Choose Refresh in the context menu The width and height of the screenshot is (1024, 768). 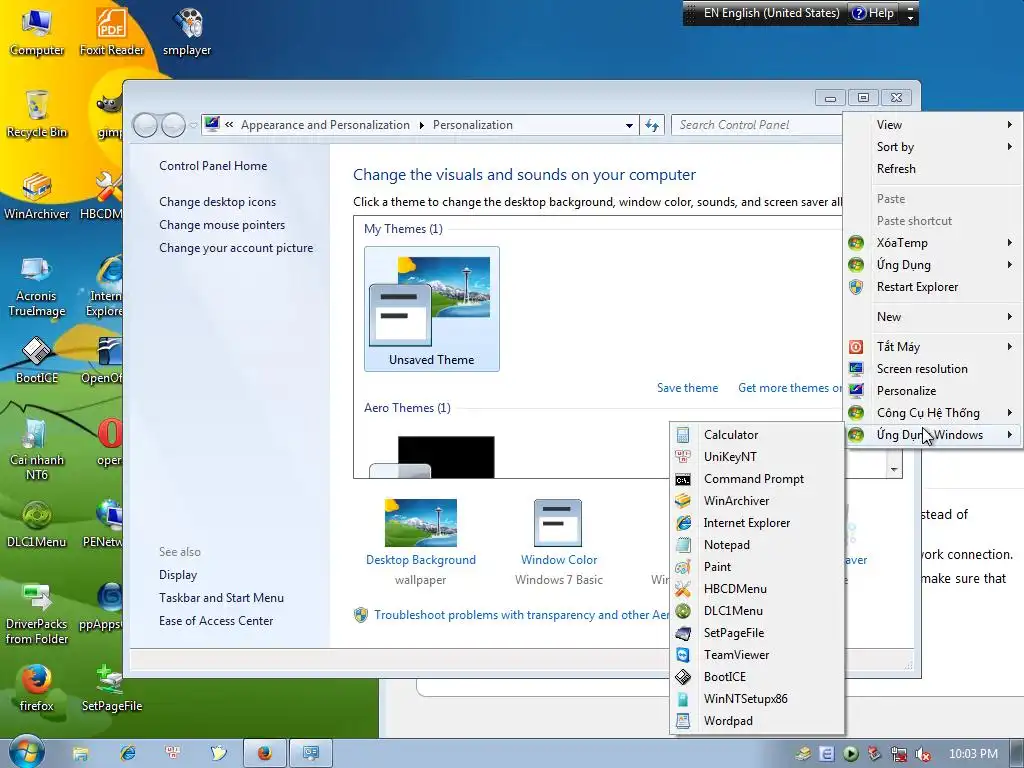933,169
